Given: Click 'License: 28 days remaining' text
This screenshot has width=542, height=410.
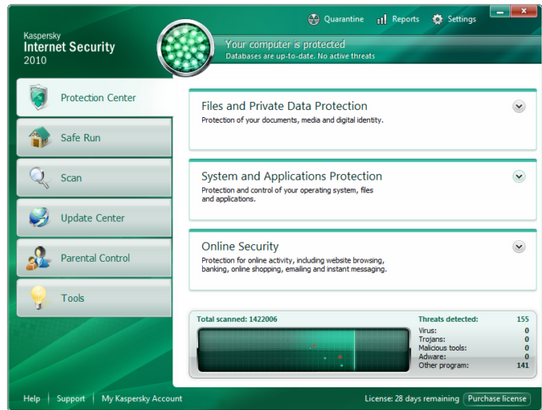Looking at the screenshot, I should 412,399.
